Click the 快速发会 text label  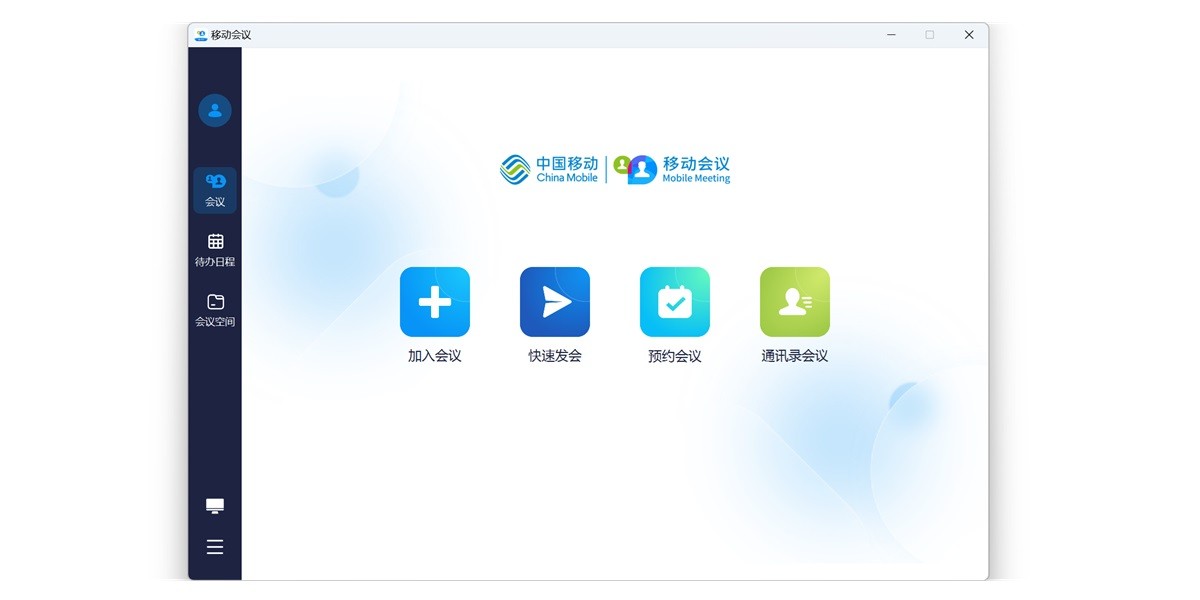click(555, 356)
